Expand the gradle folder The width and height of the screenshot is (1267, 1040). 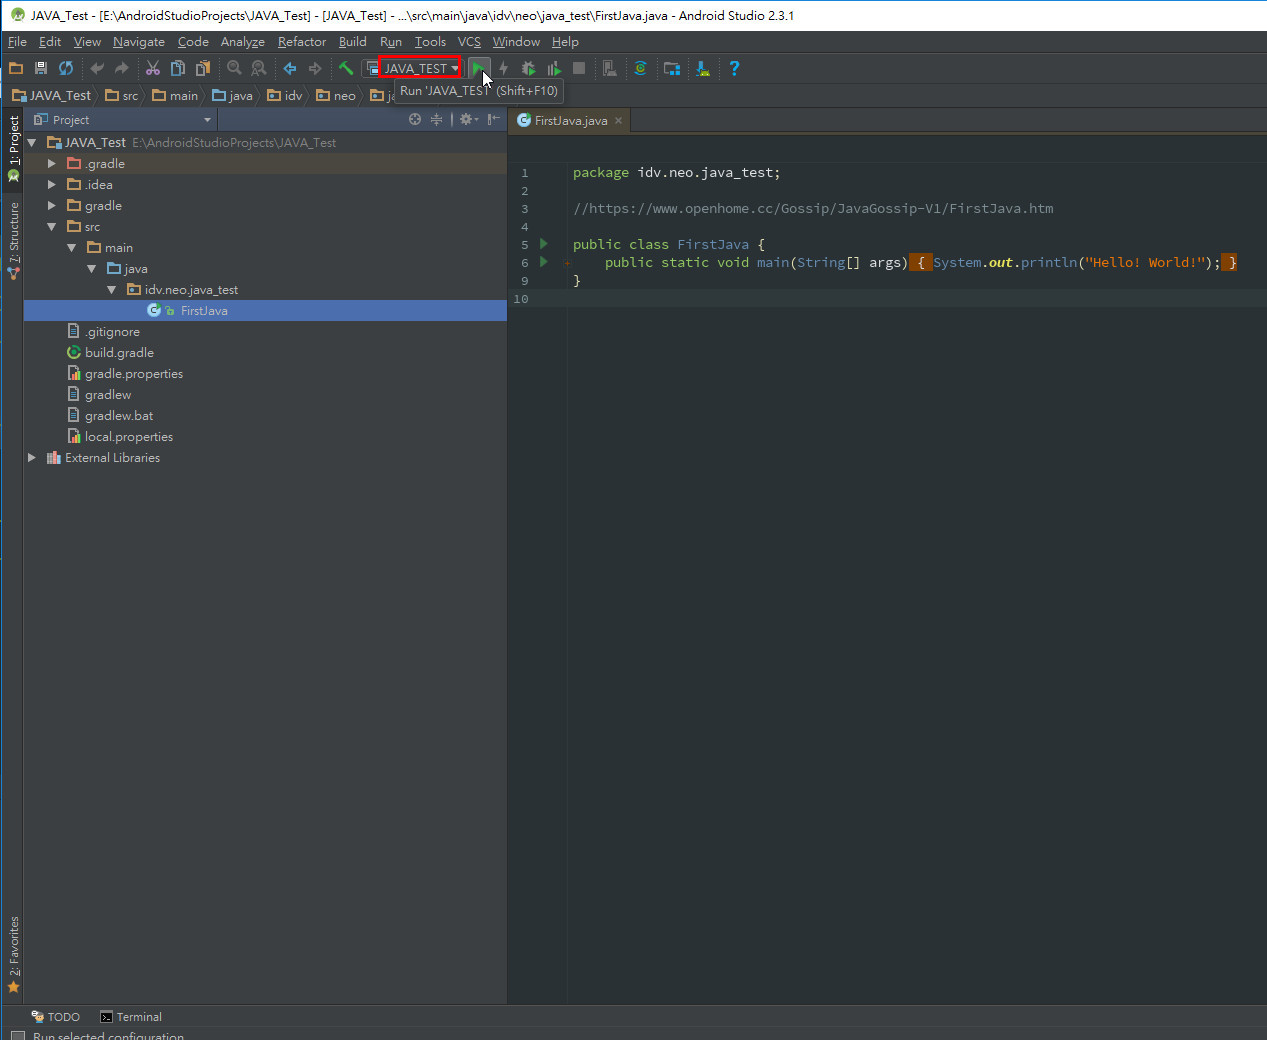tap(52, 206)
